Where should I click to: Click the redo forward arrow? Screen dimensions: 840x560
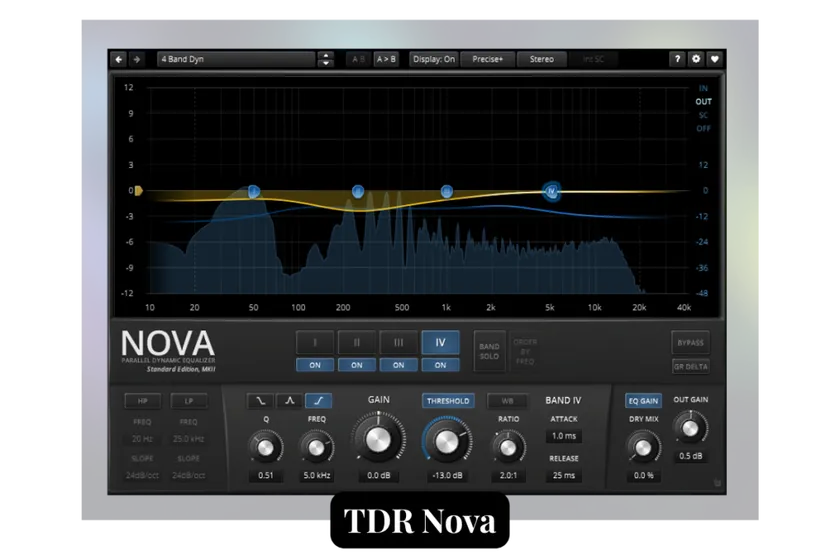point(137,59)
